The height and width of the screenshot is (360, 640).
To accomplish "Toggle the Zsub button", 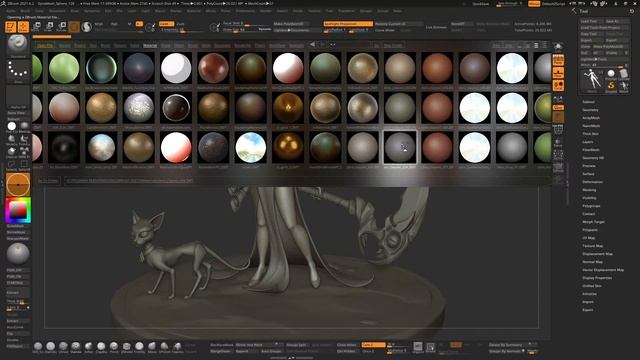I will 181,24.
